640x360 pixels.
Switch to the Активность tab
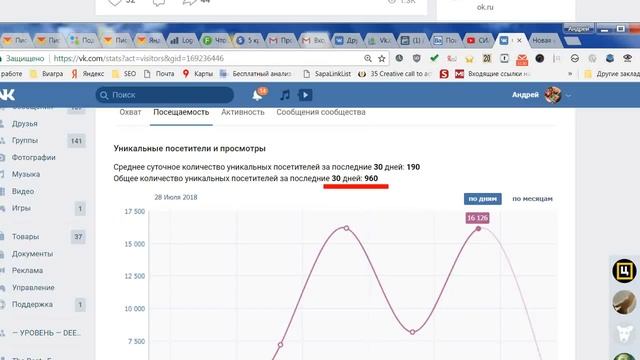point(242,112)
